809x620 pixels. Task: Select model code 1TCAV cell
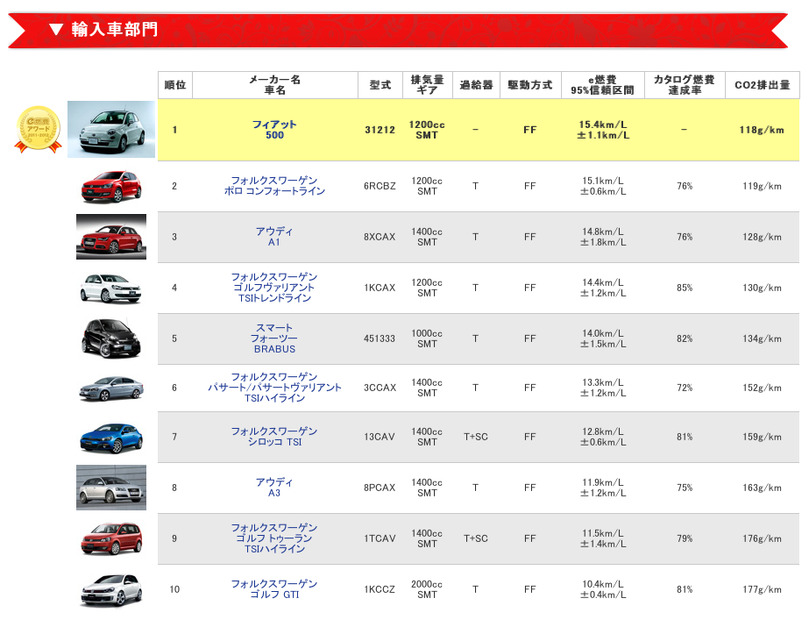pos(380,539)
